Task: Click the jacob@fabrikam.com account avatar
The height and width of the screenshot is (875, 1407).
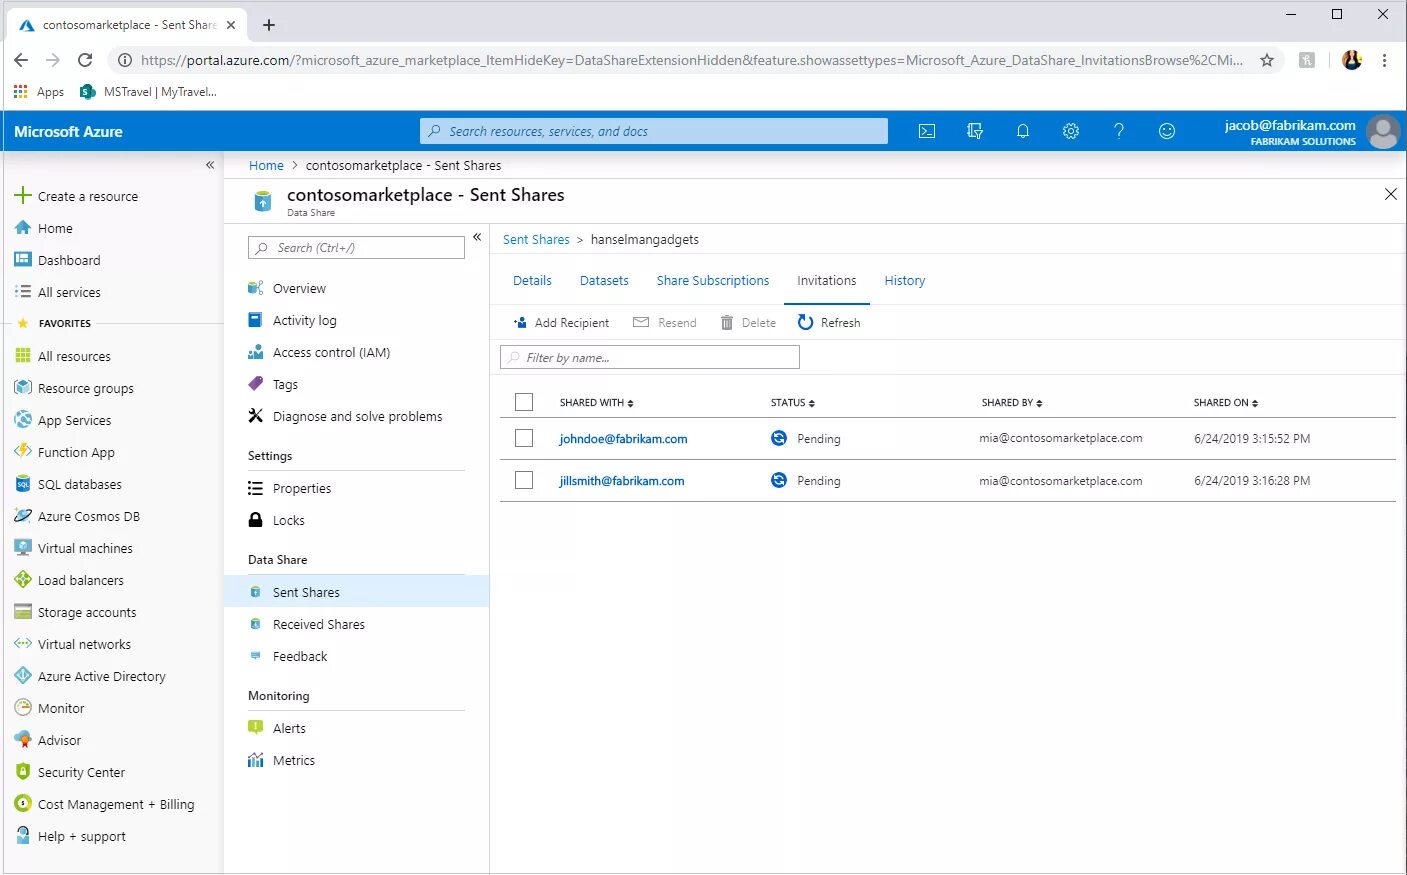Action: tap(1384, 132)
